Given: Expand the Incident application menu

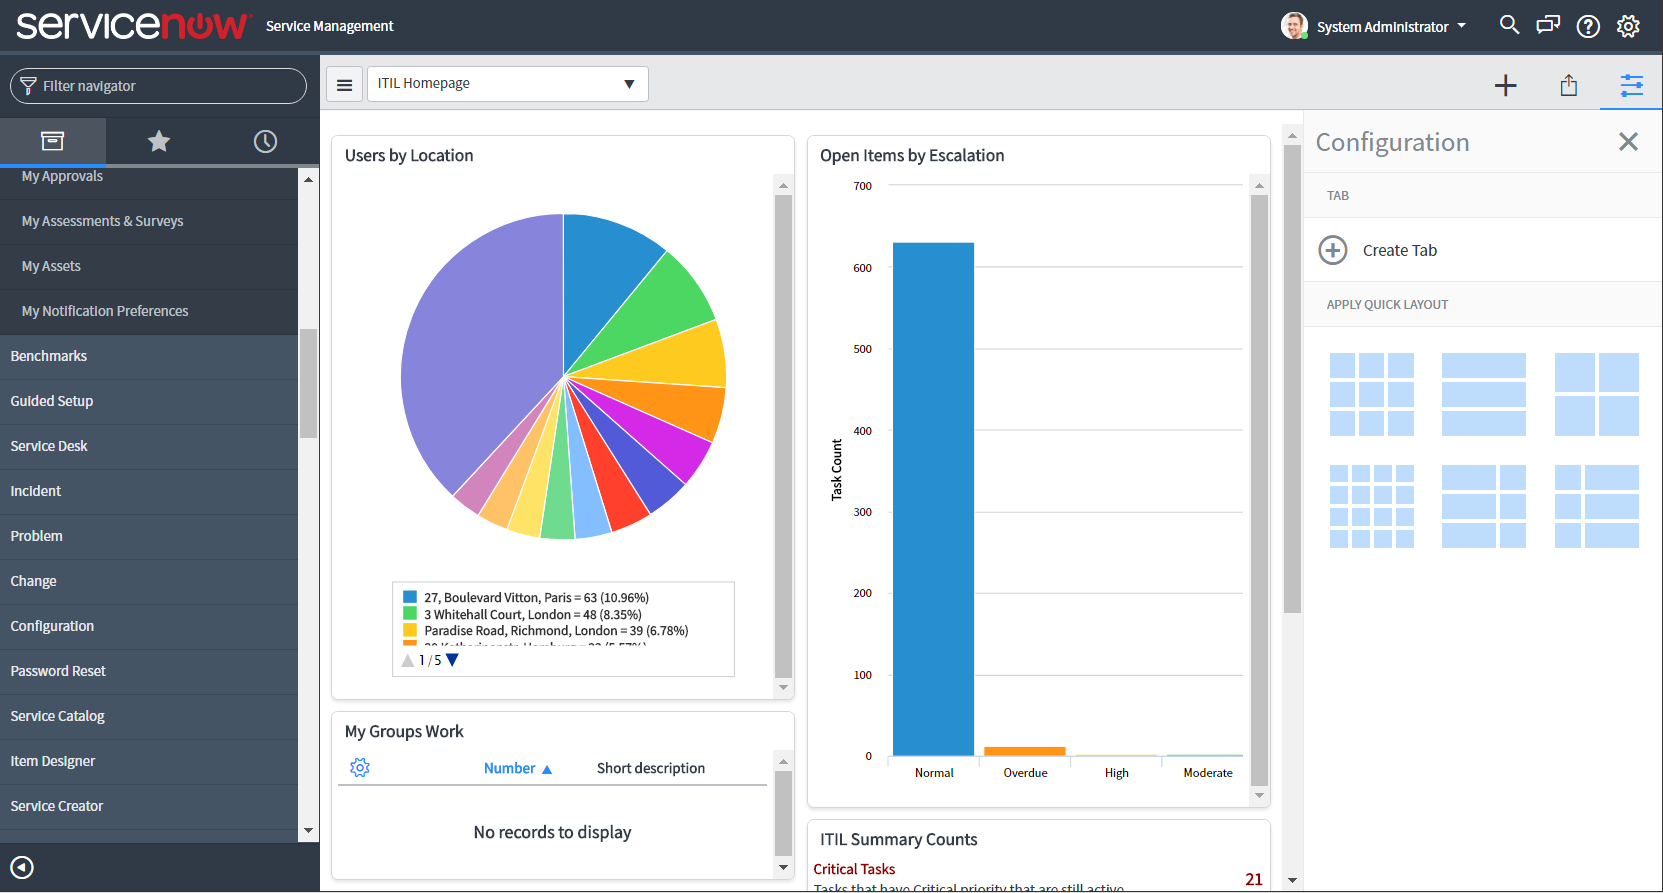Looking at the screenshot, I should [x=149, y=492].
